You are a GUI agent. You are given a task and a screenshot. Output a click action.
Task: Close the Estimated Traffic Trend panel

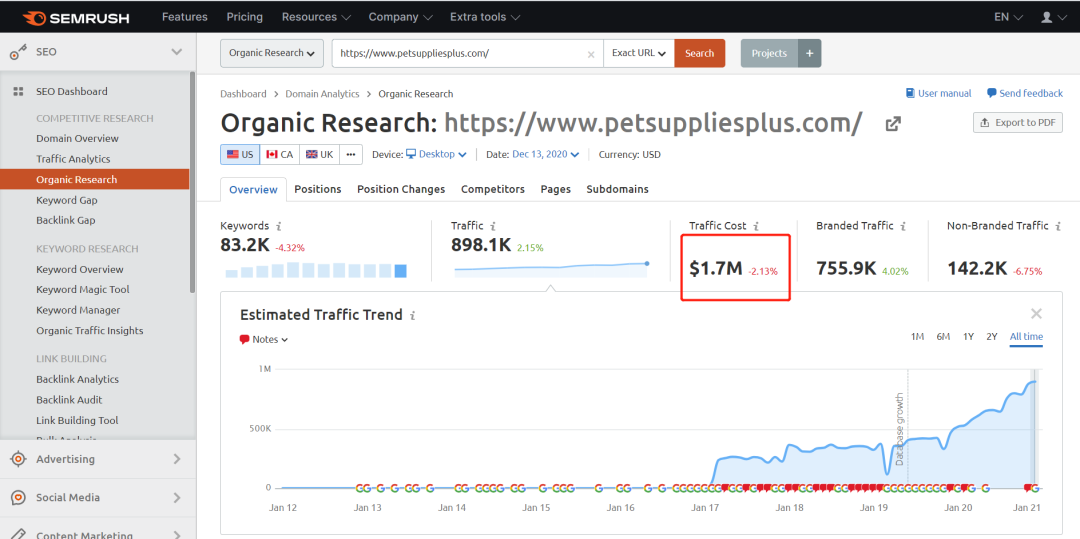point(1036,314)
